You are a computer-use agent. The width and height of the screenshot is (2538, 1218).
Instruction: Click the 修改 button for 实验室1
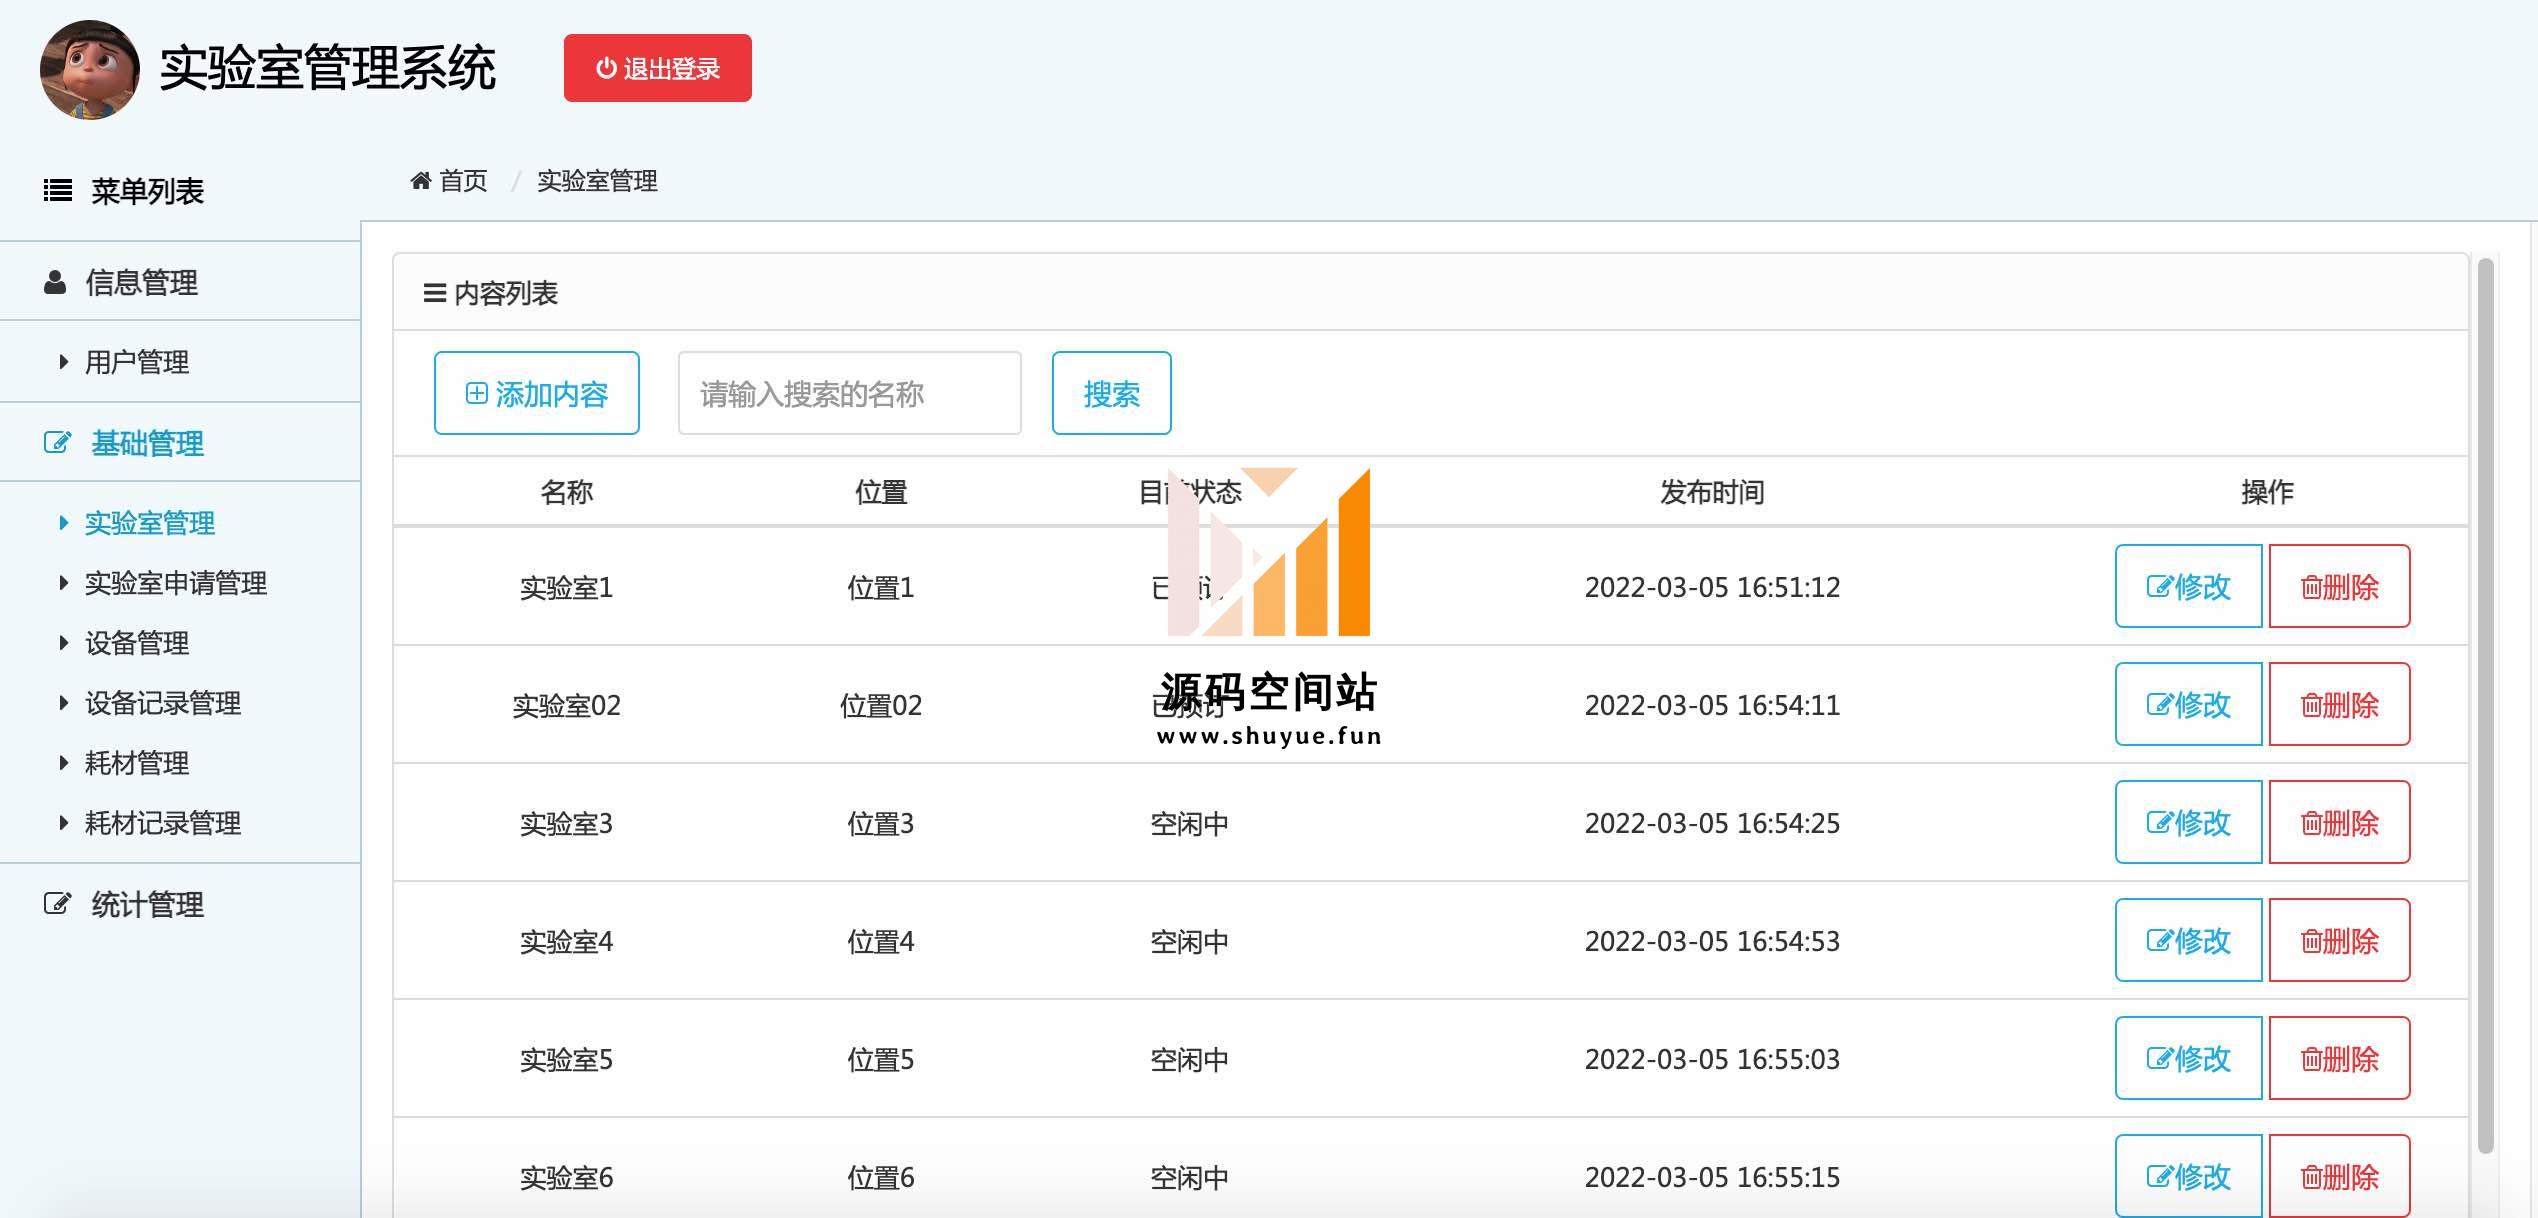point(2188,586)
